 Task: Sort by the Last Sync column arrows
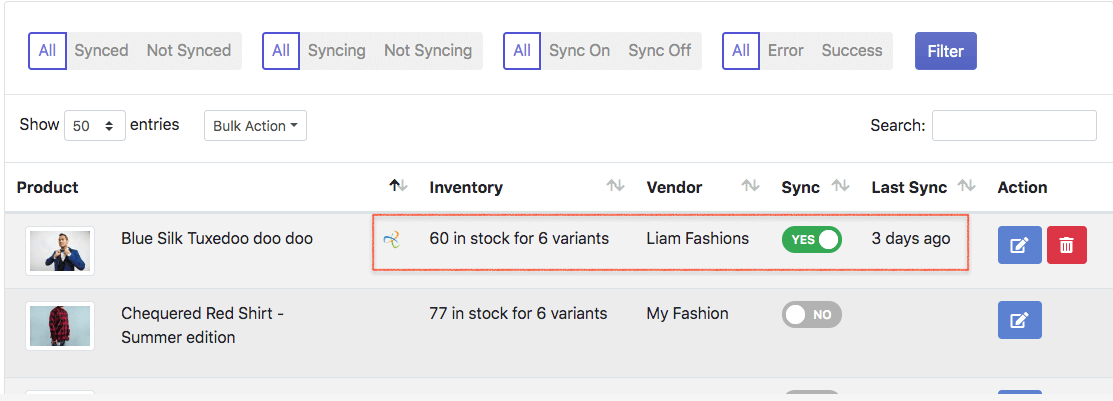click(x=966, y=187)
